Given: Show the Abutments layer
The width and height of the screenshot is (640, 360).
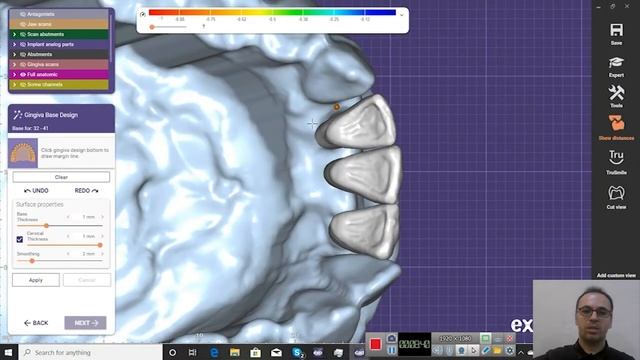Looking at the screenshot, I should click(x=23, y=54).
